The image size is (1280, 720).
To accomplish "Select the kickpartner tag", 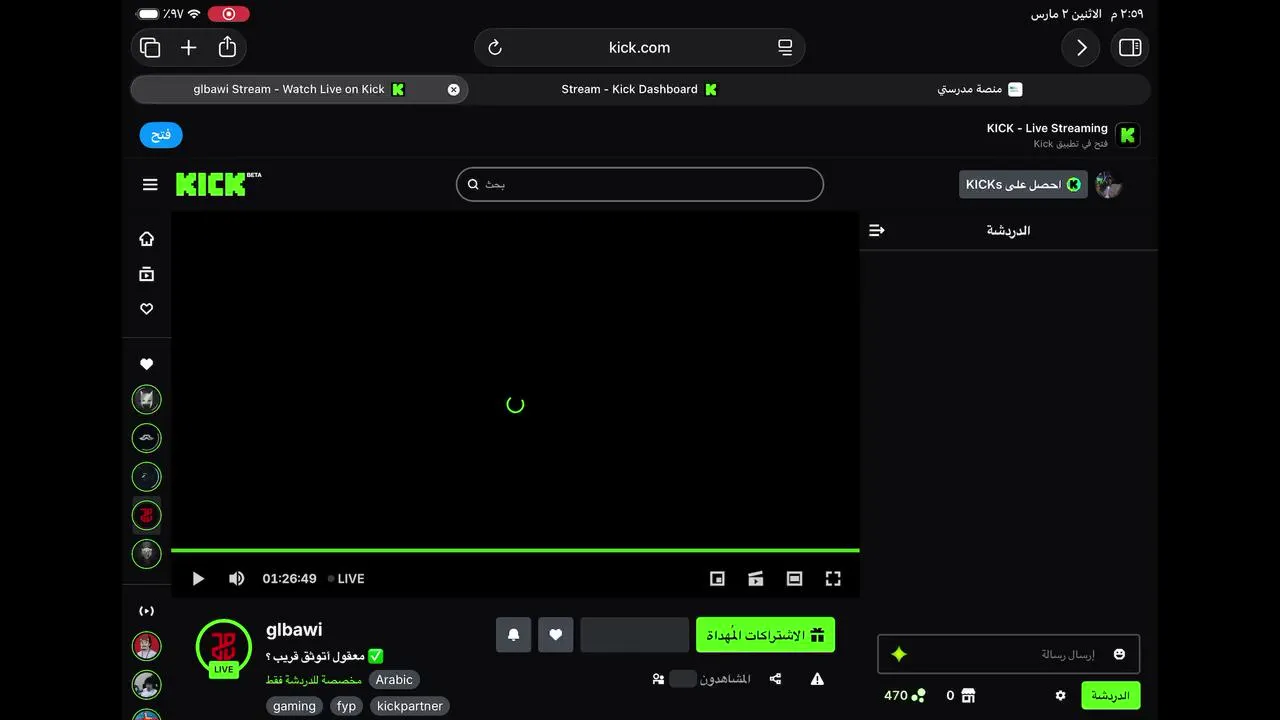I will (410, 706).
